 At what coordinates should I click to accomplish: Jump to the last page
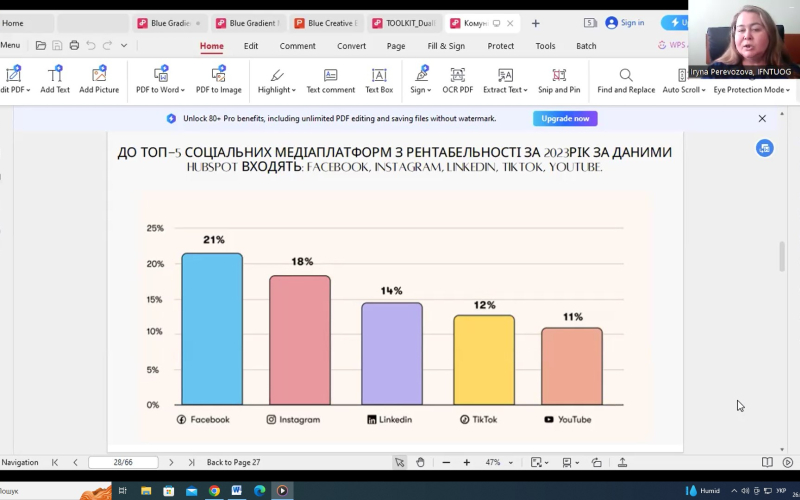191,462
